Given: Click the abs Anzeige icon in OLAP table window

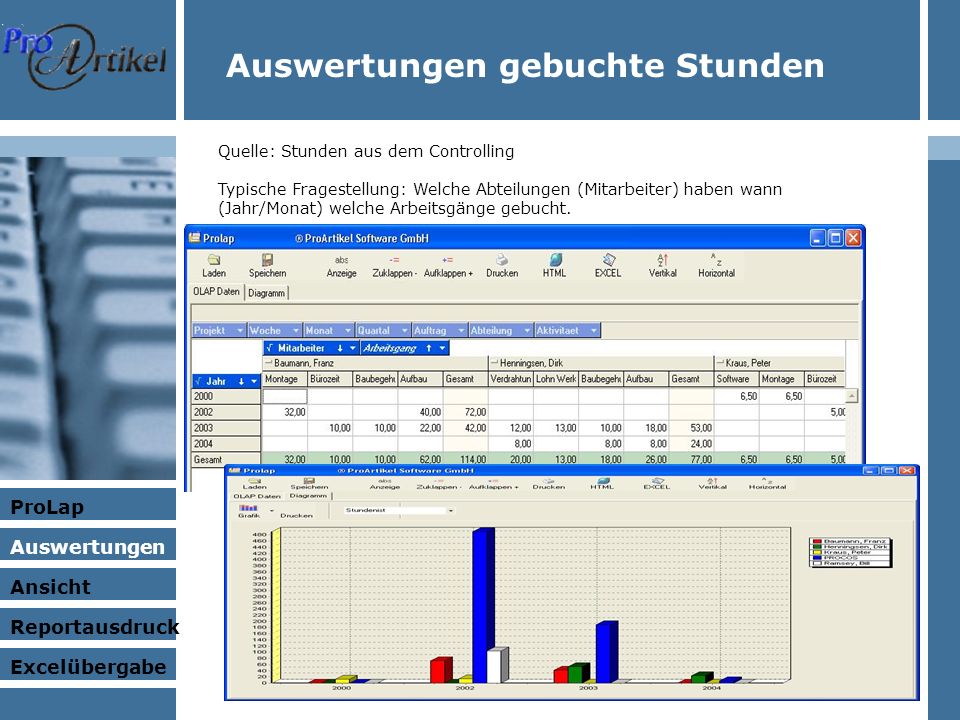Looking at the screenshot, I should pos(341,260).
